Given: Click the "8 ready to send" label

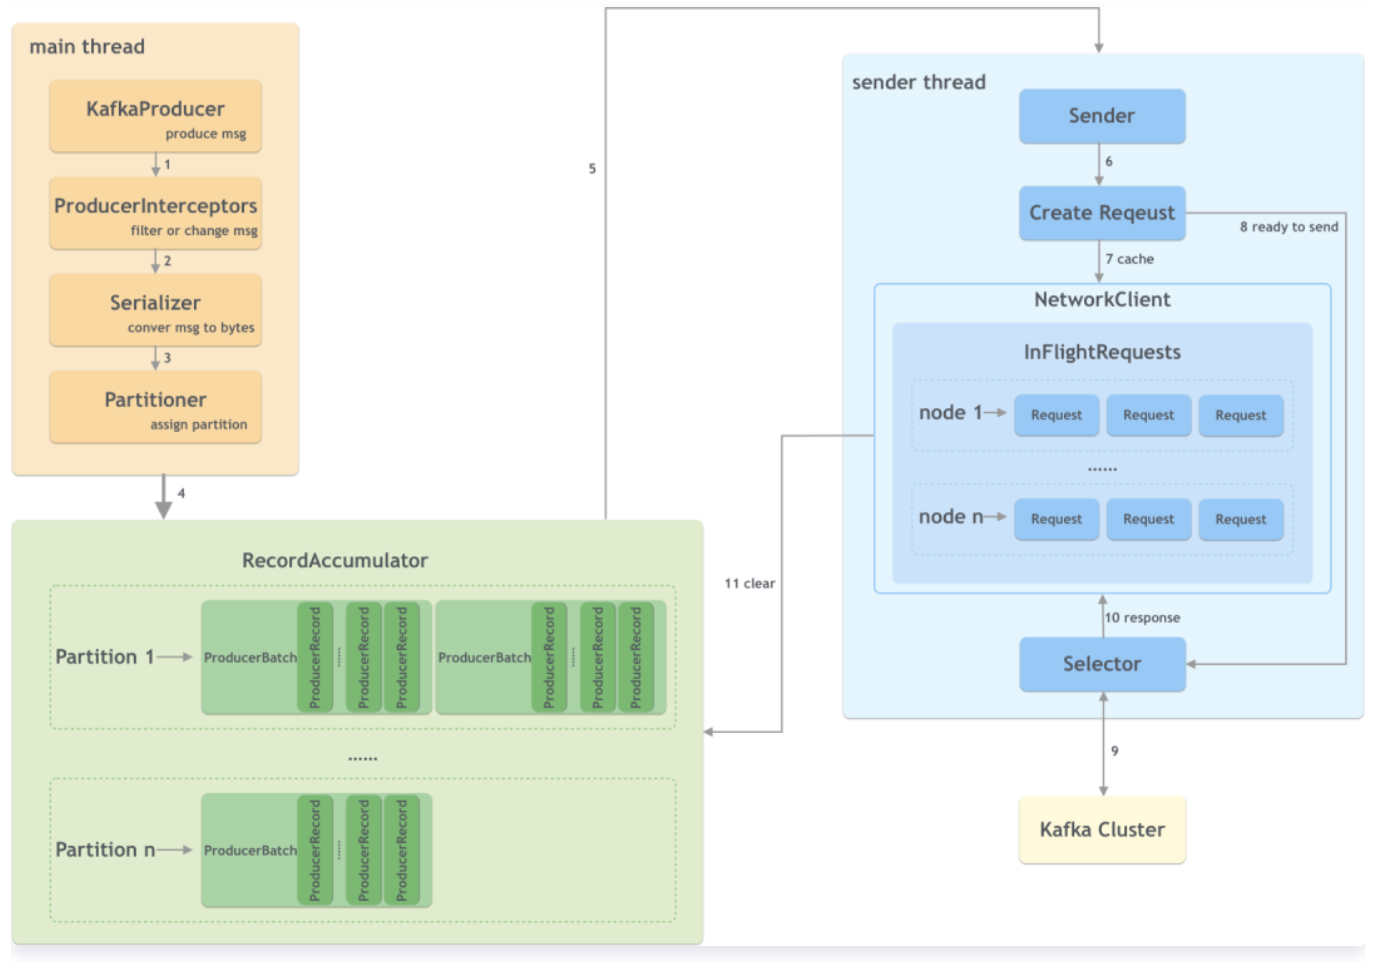Looking at the screenshot, I should tap(1289, 227).
